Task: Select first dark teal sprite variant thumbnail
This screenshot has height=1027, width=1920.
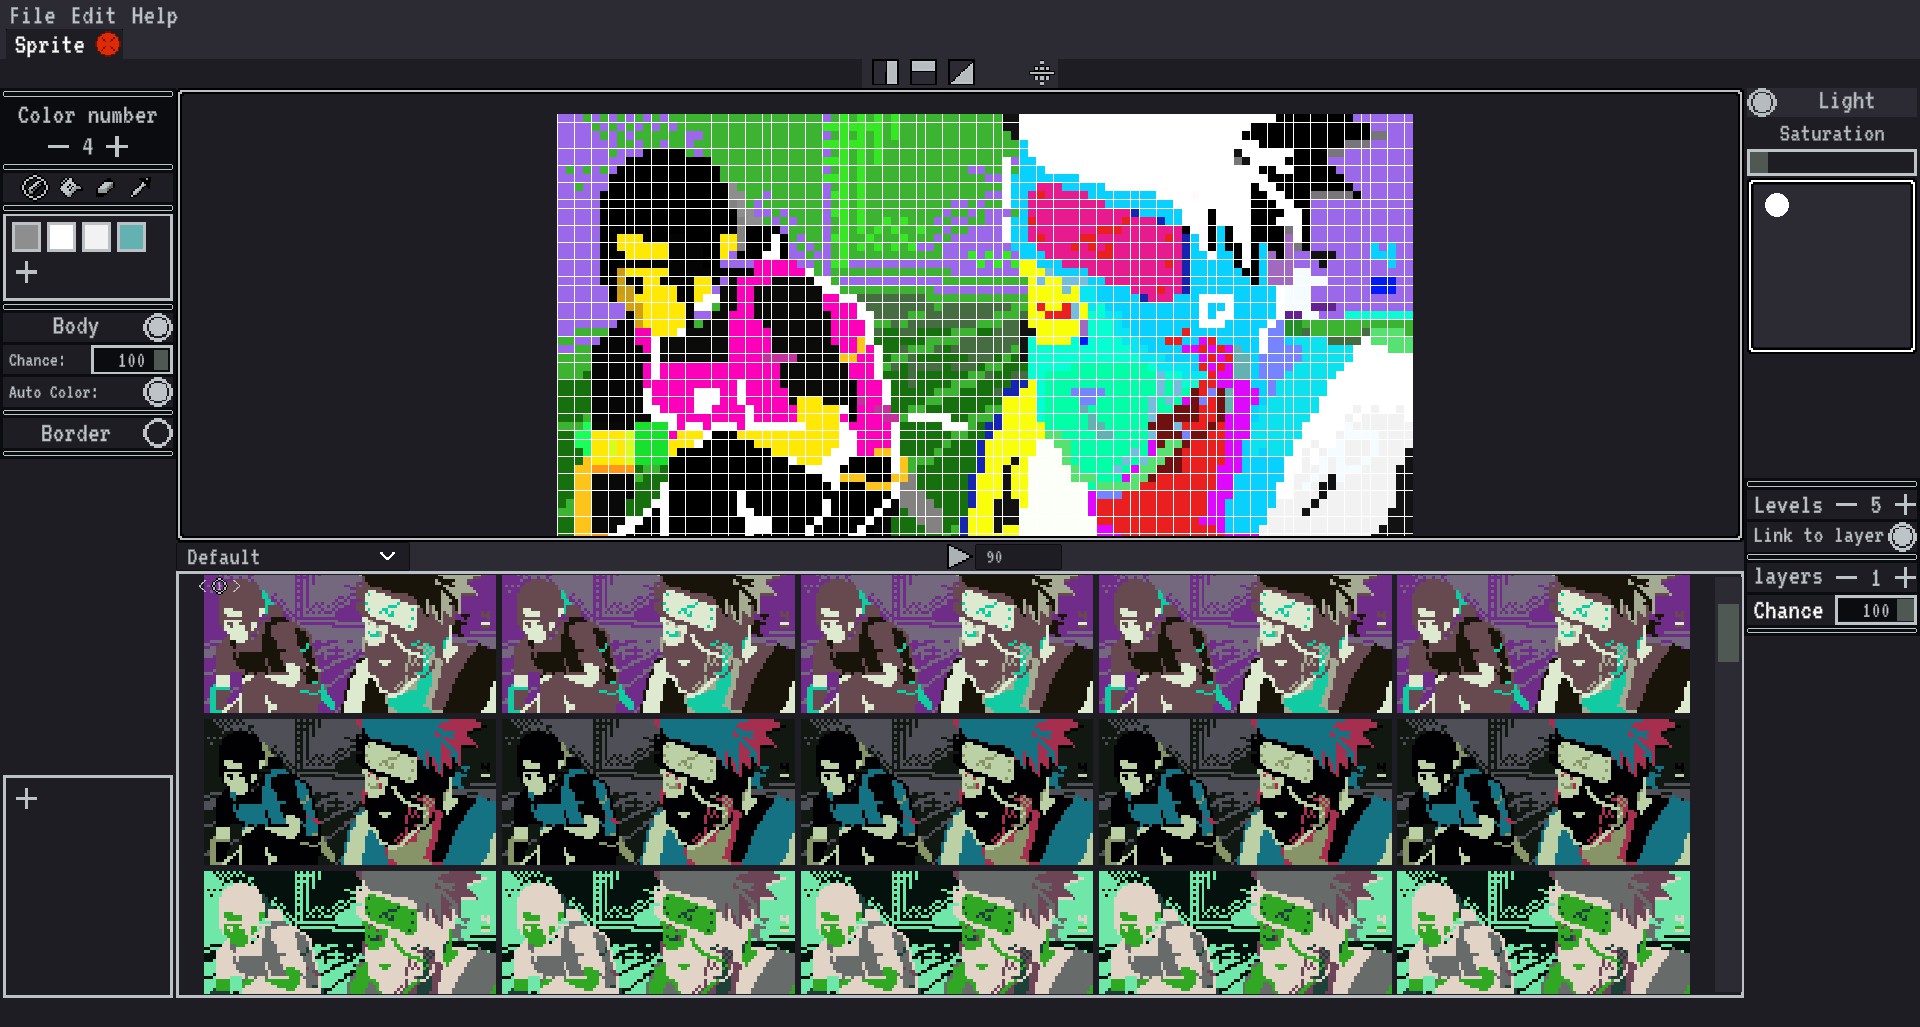Action: (x=350, y=792)
